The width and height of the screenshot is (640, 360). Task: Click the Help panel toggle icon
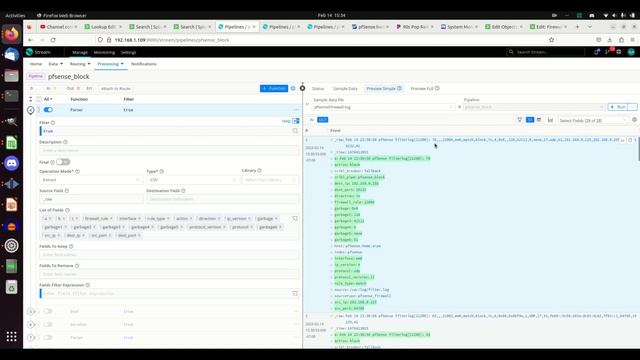(296, 121)
